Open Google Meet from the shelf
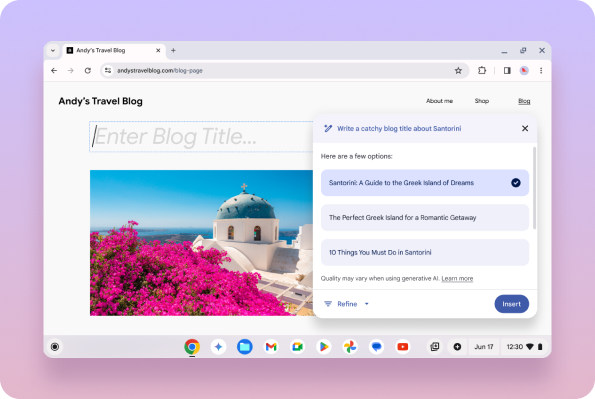 pyautogui.click(x=298, y=347)
